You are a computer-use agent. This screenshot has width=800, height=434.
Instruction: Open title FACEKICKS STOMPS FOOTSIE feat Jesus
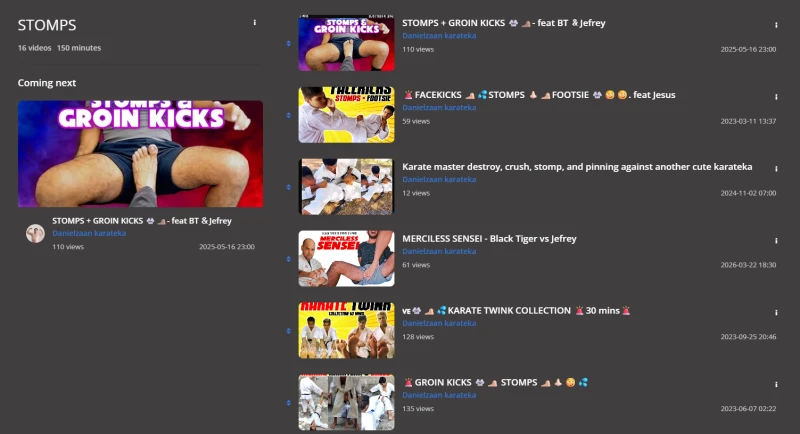[539, 95]
